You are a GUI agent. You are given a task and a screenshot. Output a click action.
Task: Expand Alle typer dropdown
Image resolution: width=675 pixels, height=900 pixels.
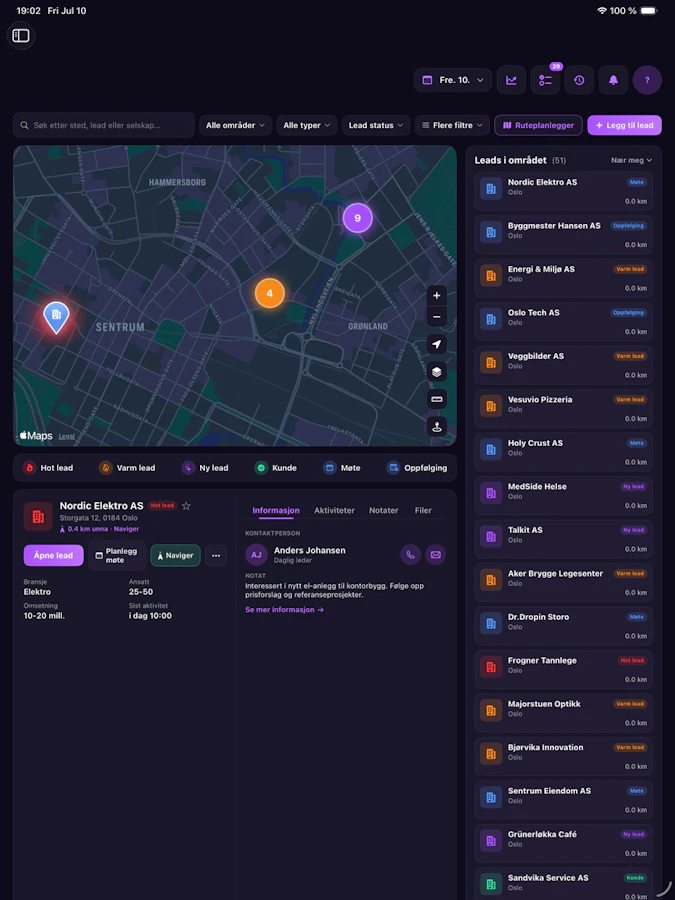tap(307, 125)
